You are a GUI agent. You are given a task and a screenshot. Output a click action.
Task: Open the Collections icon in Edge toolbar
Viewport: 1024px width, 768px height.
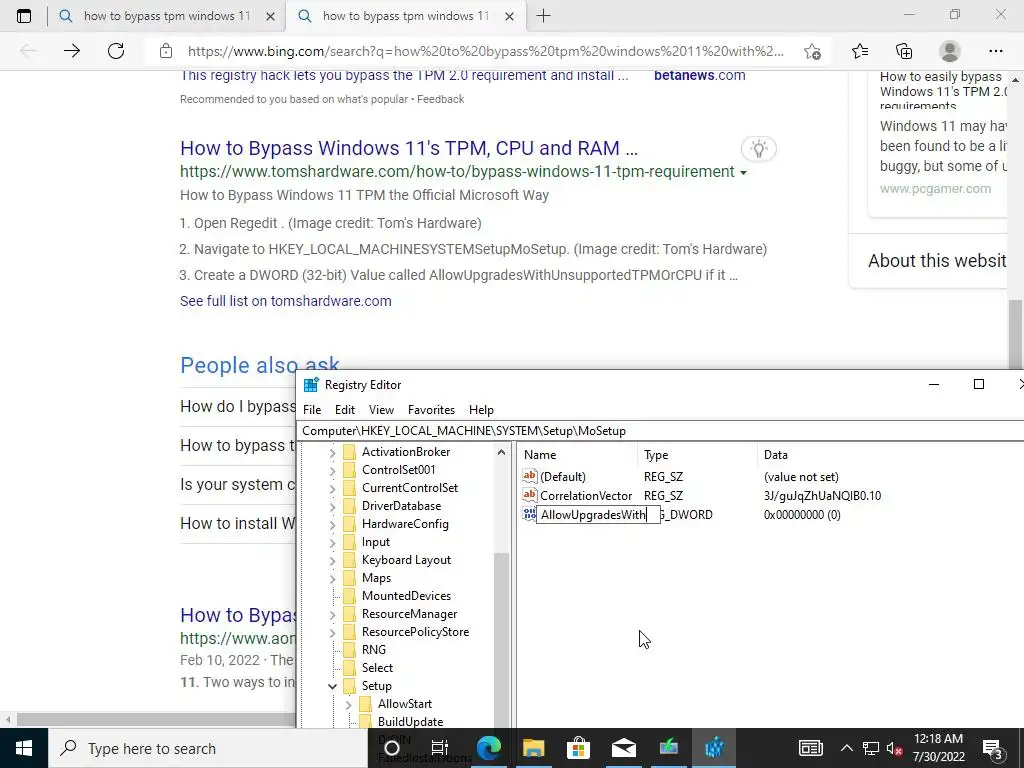pyautogui.click(x=904, y=51)
